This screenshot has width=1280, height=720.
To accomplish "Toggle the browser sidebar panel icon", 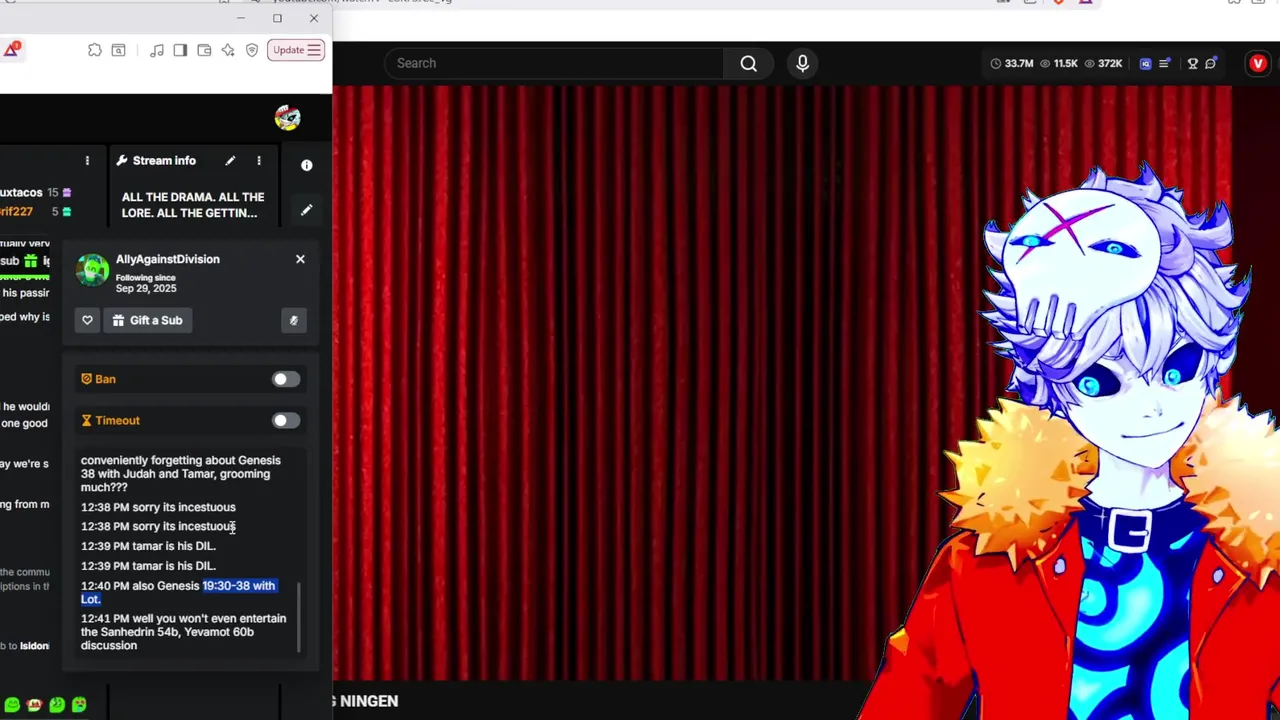I will [180, 50].
